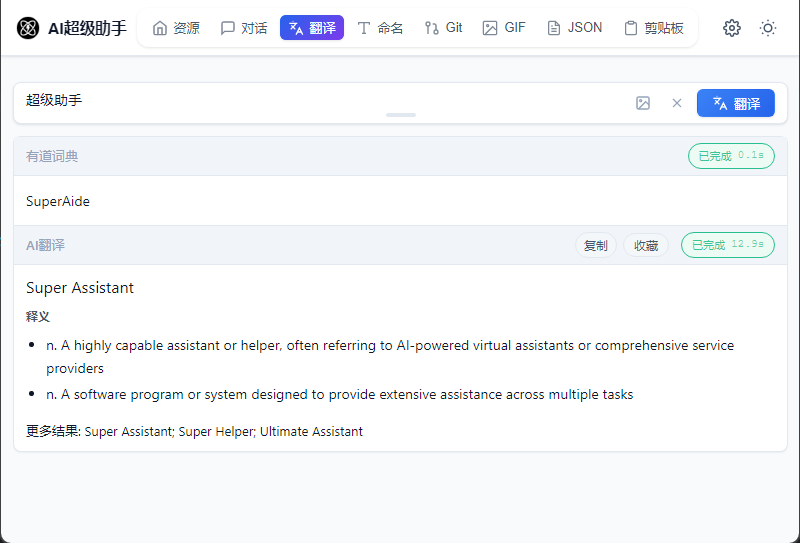
Task: Open the GIF tool tab
Action: point(504,28)
